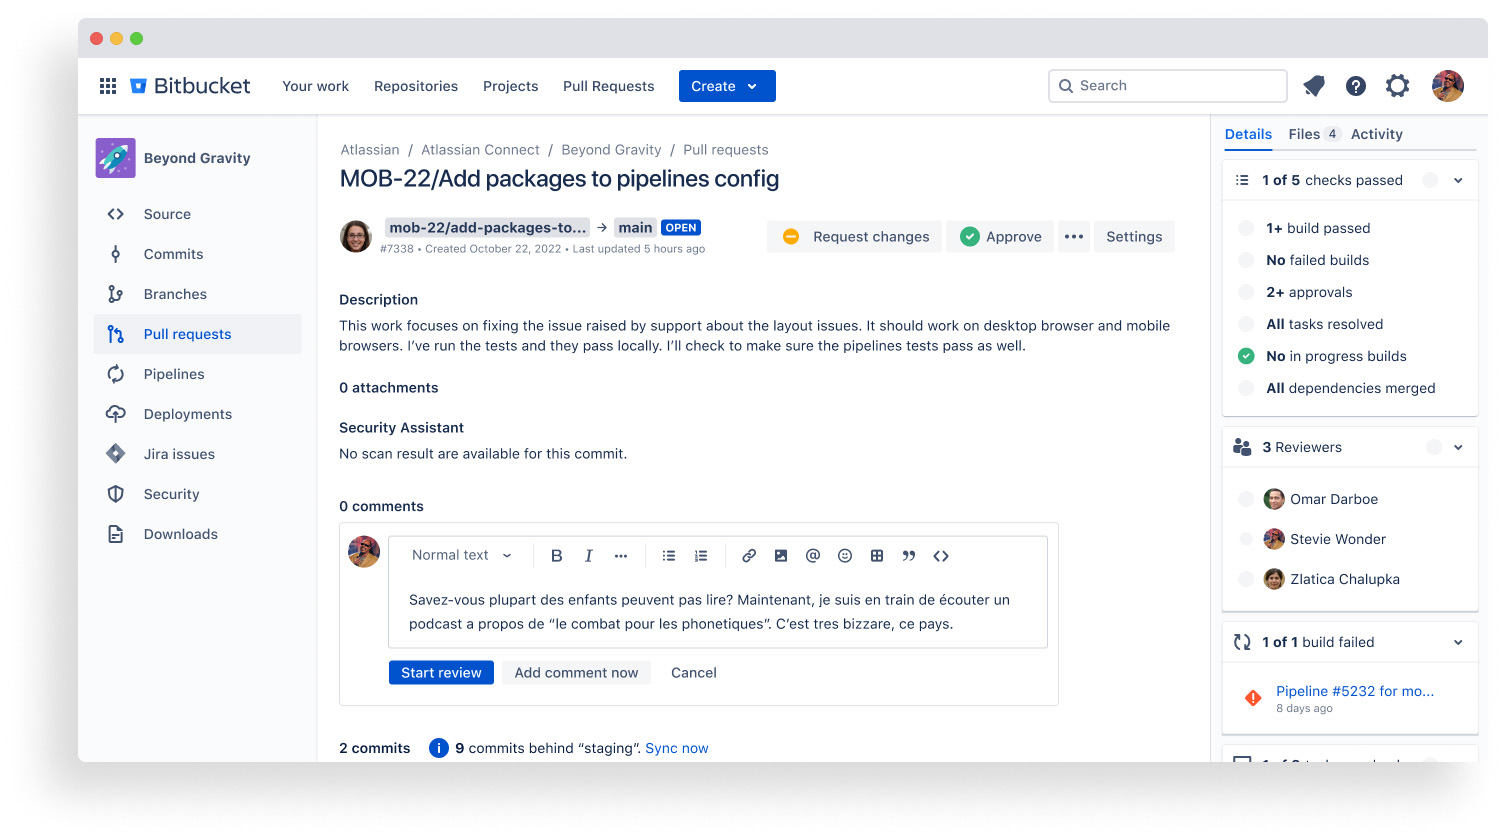Click the Sync now link
The image size is (1506, 840).
677,748
